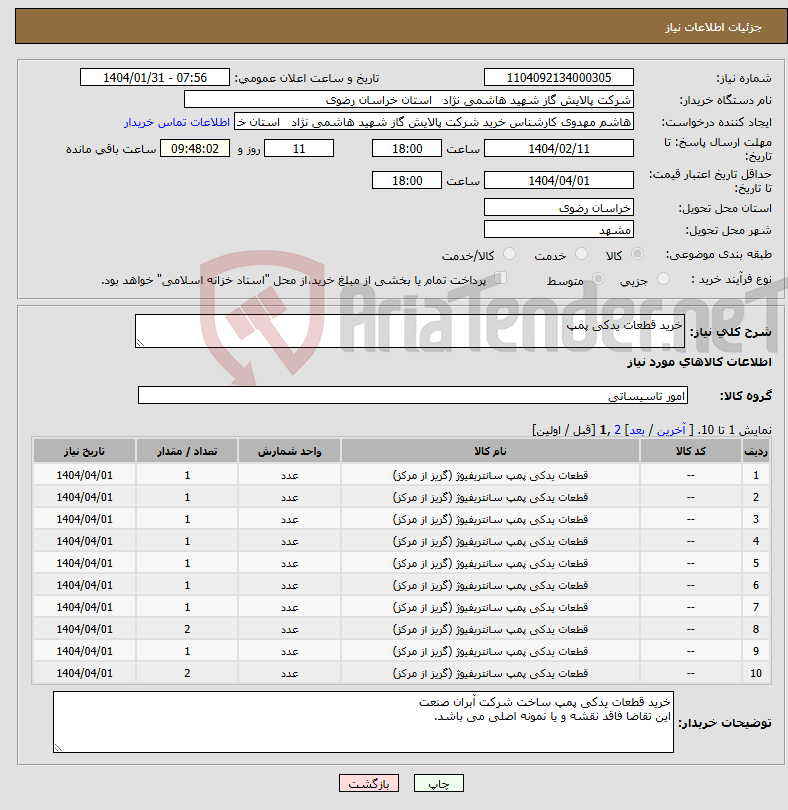This screenshot has height=810, width=788.
Task: Go to last page link آخرین
Action: click(671, 430)
